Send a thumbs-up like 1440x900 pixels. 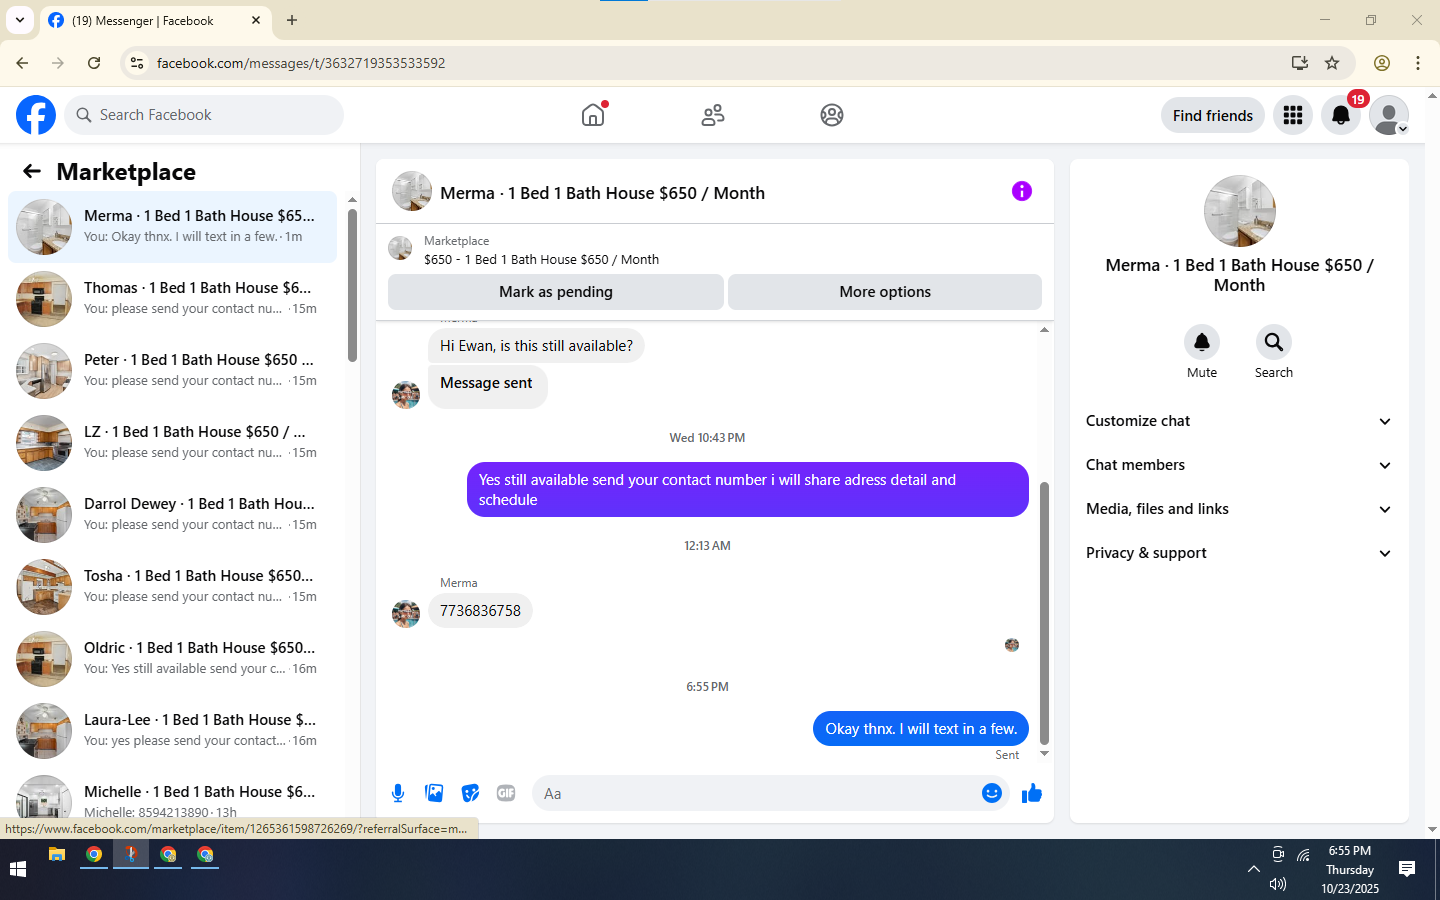pos(1032,793)
